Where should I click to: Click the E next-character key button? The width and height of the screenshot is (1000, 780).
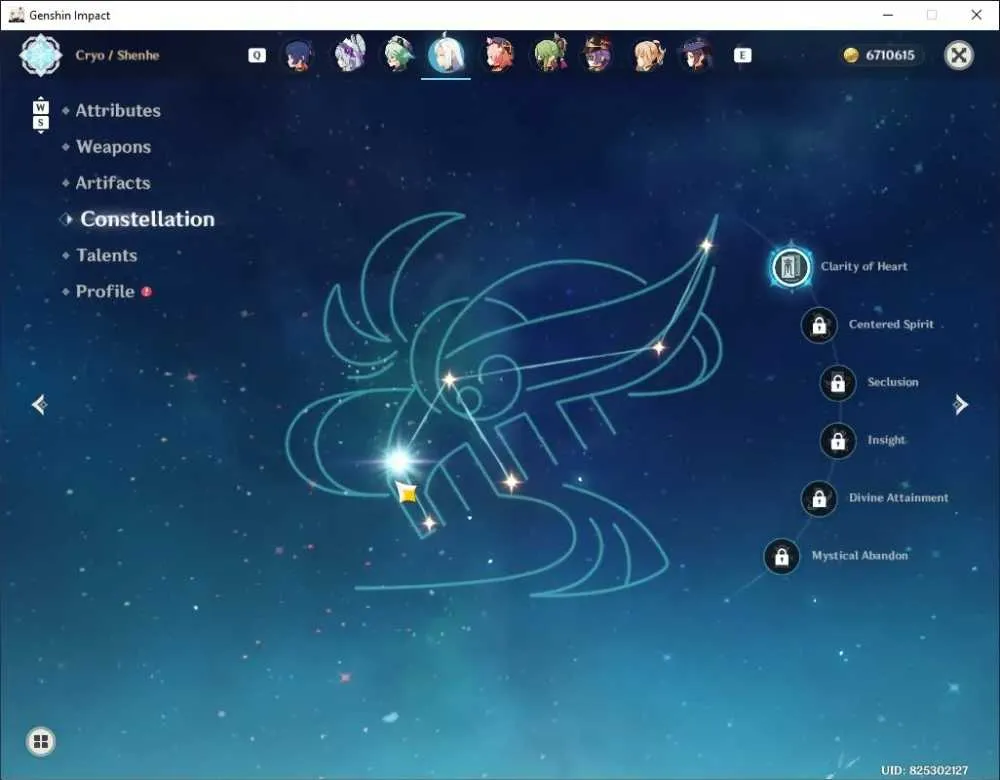pyautogui.click(x=742, y=55)
